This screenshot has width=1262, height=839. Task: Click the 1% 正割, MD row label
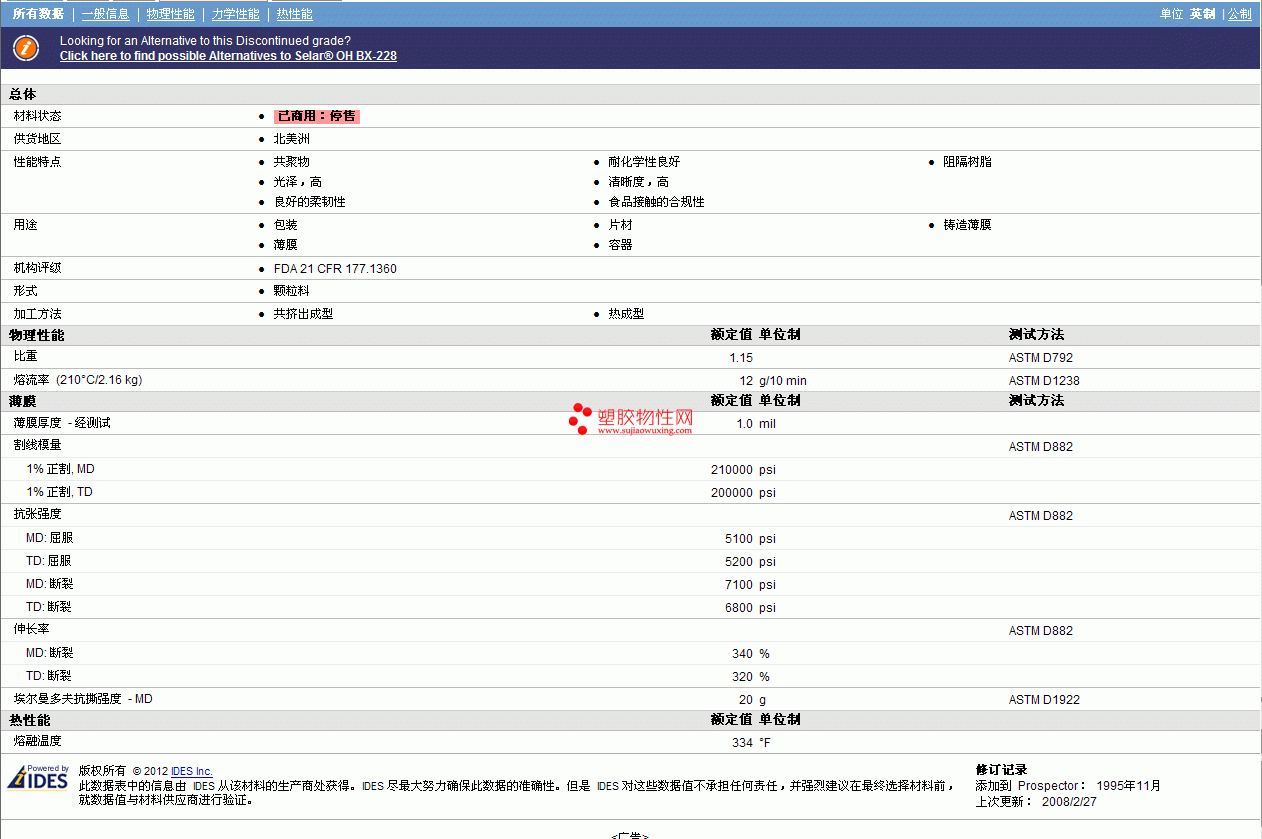click(61, 469)
